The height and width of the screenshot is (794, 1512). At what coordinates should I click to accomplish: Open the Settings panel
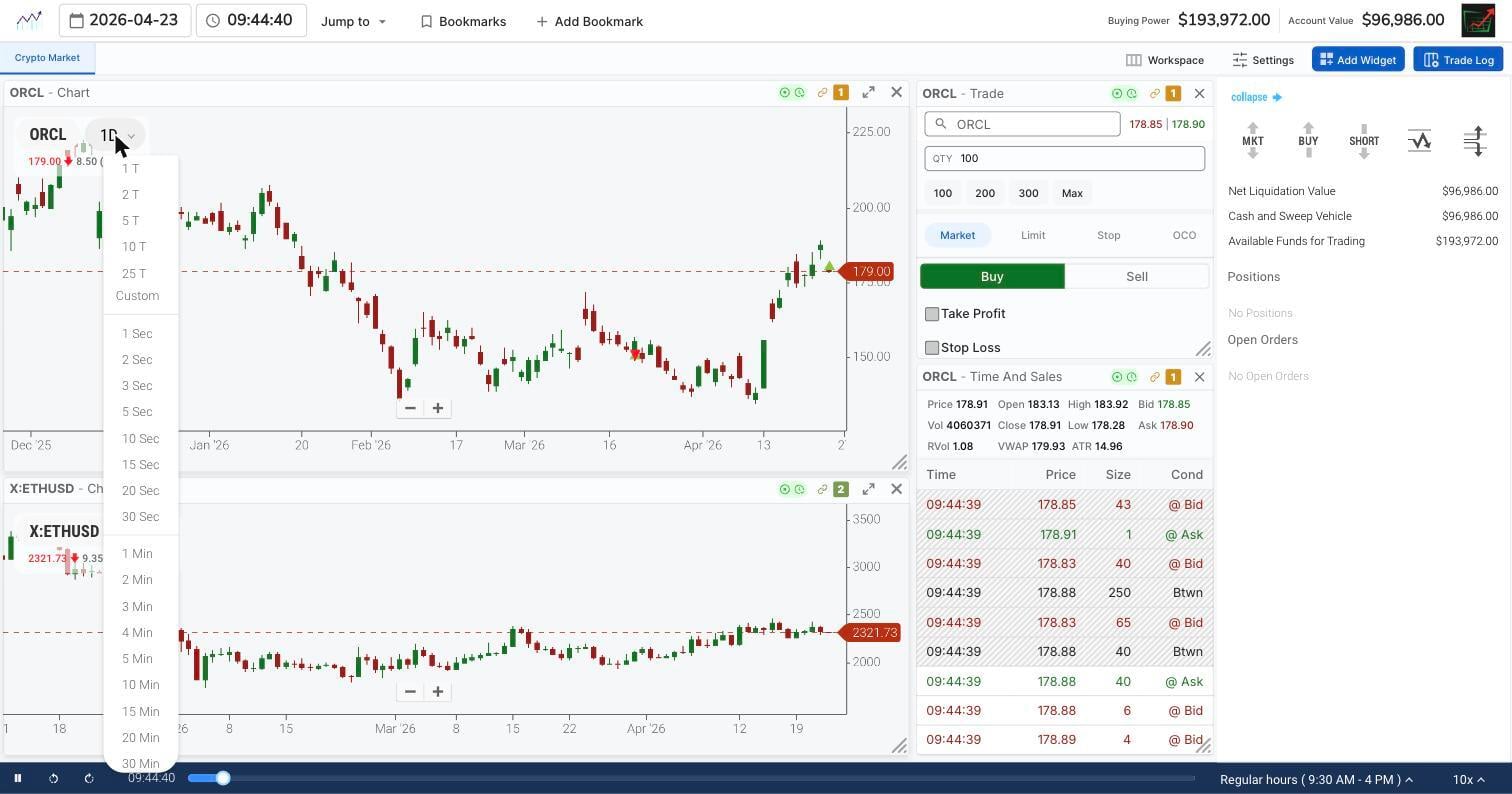click(1263, 60)
